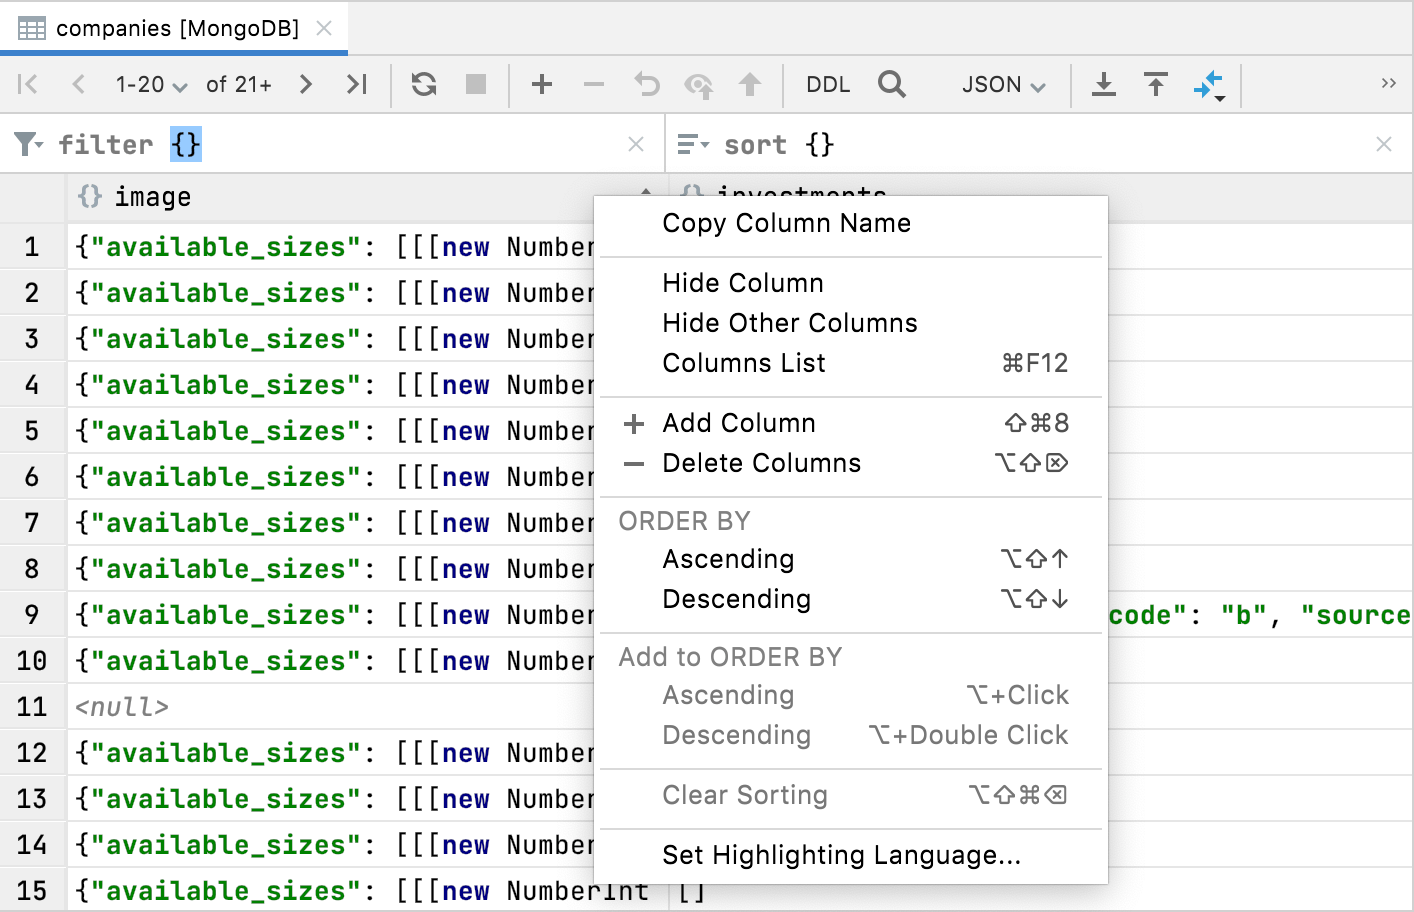The width and height of the screenshot is (1414, 912).
Task: Select the Add New Row icon
Action: [541, 84]
